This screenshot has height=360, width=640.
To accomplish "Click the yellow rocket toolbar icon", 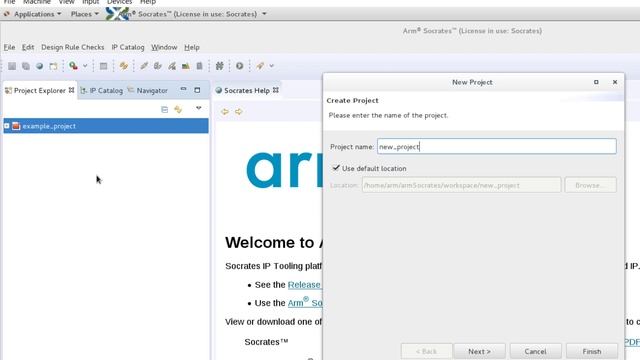I will click(260, 66).
